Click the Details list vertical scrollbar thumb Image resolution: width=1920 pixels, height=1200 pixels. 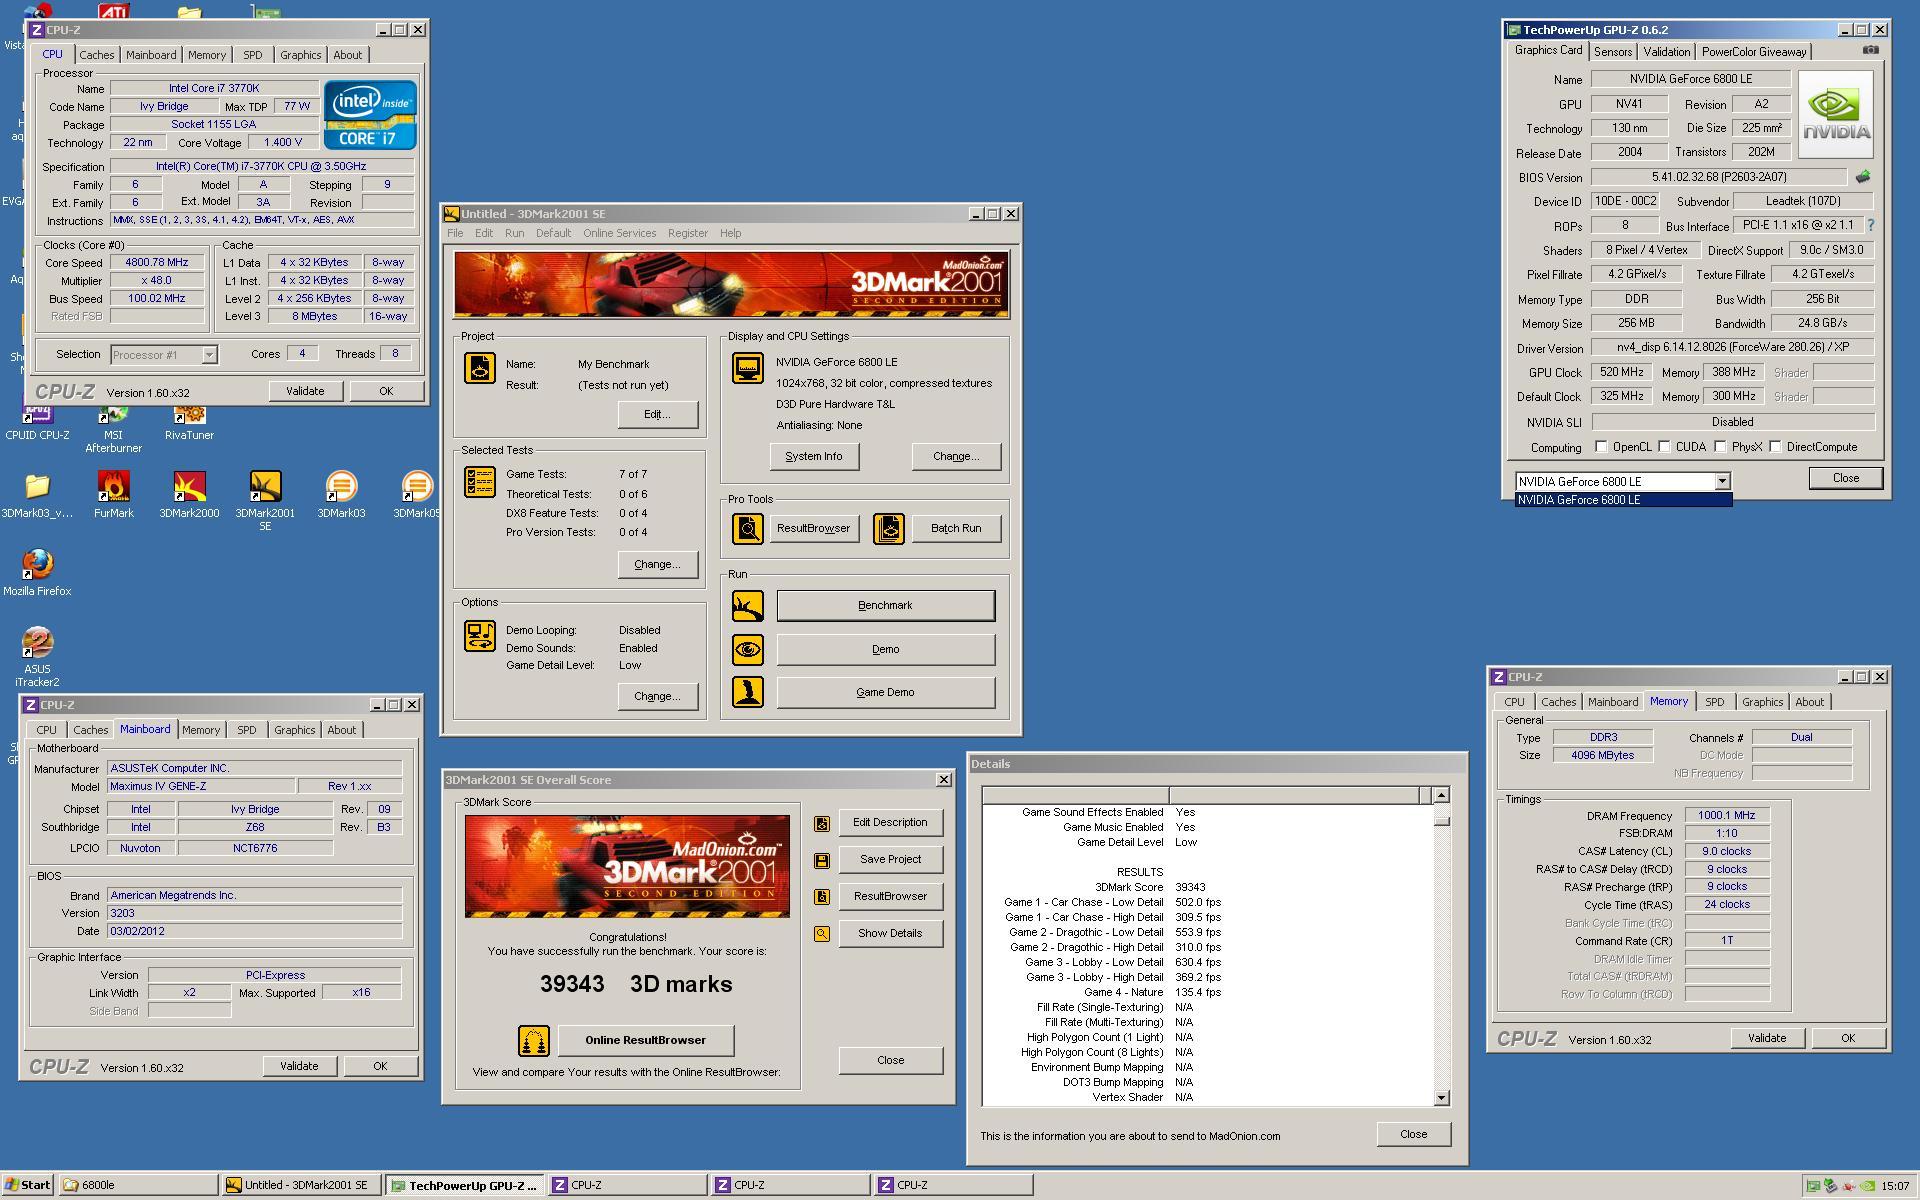(1441, 820)
